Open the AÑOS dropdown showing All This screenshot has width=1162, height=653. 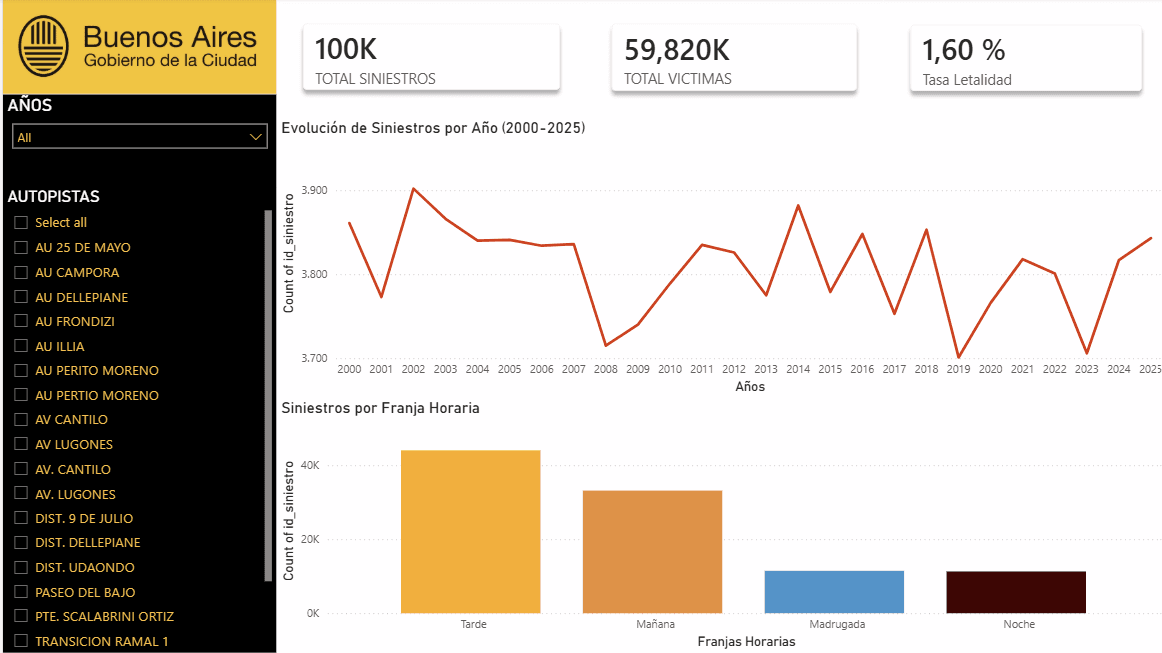click(139, 137)
